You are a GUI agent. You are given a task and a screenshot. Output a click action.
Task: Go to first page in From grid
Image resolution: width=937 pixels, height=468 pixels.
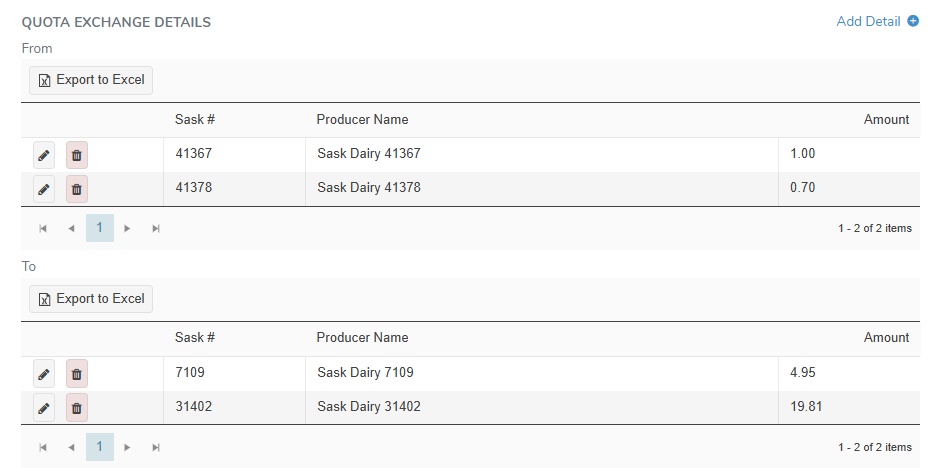pyautogui.click(x=43, y=228)
